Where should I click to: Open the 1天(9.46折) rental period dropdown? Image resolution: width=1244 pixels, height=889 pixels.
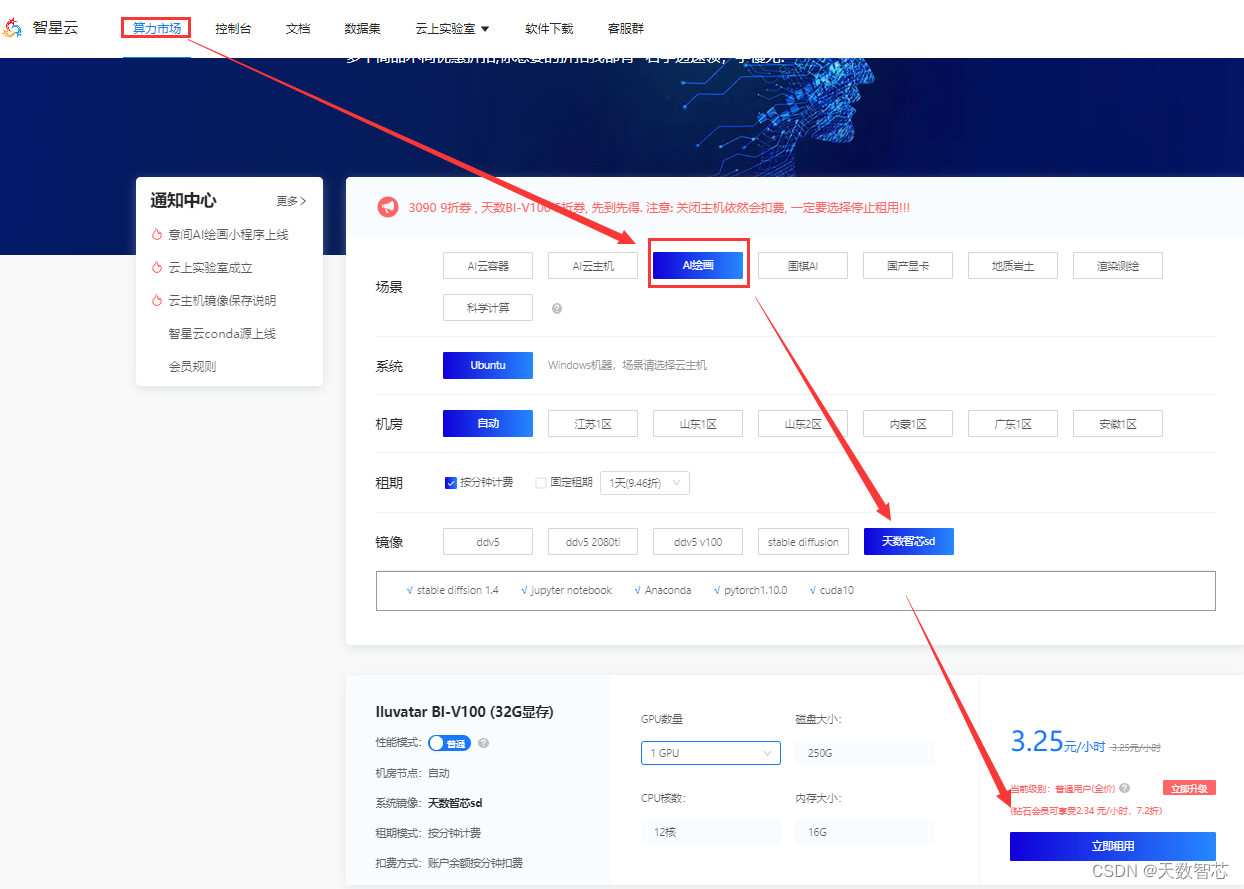click(x=645, y=483)
